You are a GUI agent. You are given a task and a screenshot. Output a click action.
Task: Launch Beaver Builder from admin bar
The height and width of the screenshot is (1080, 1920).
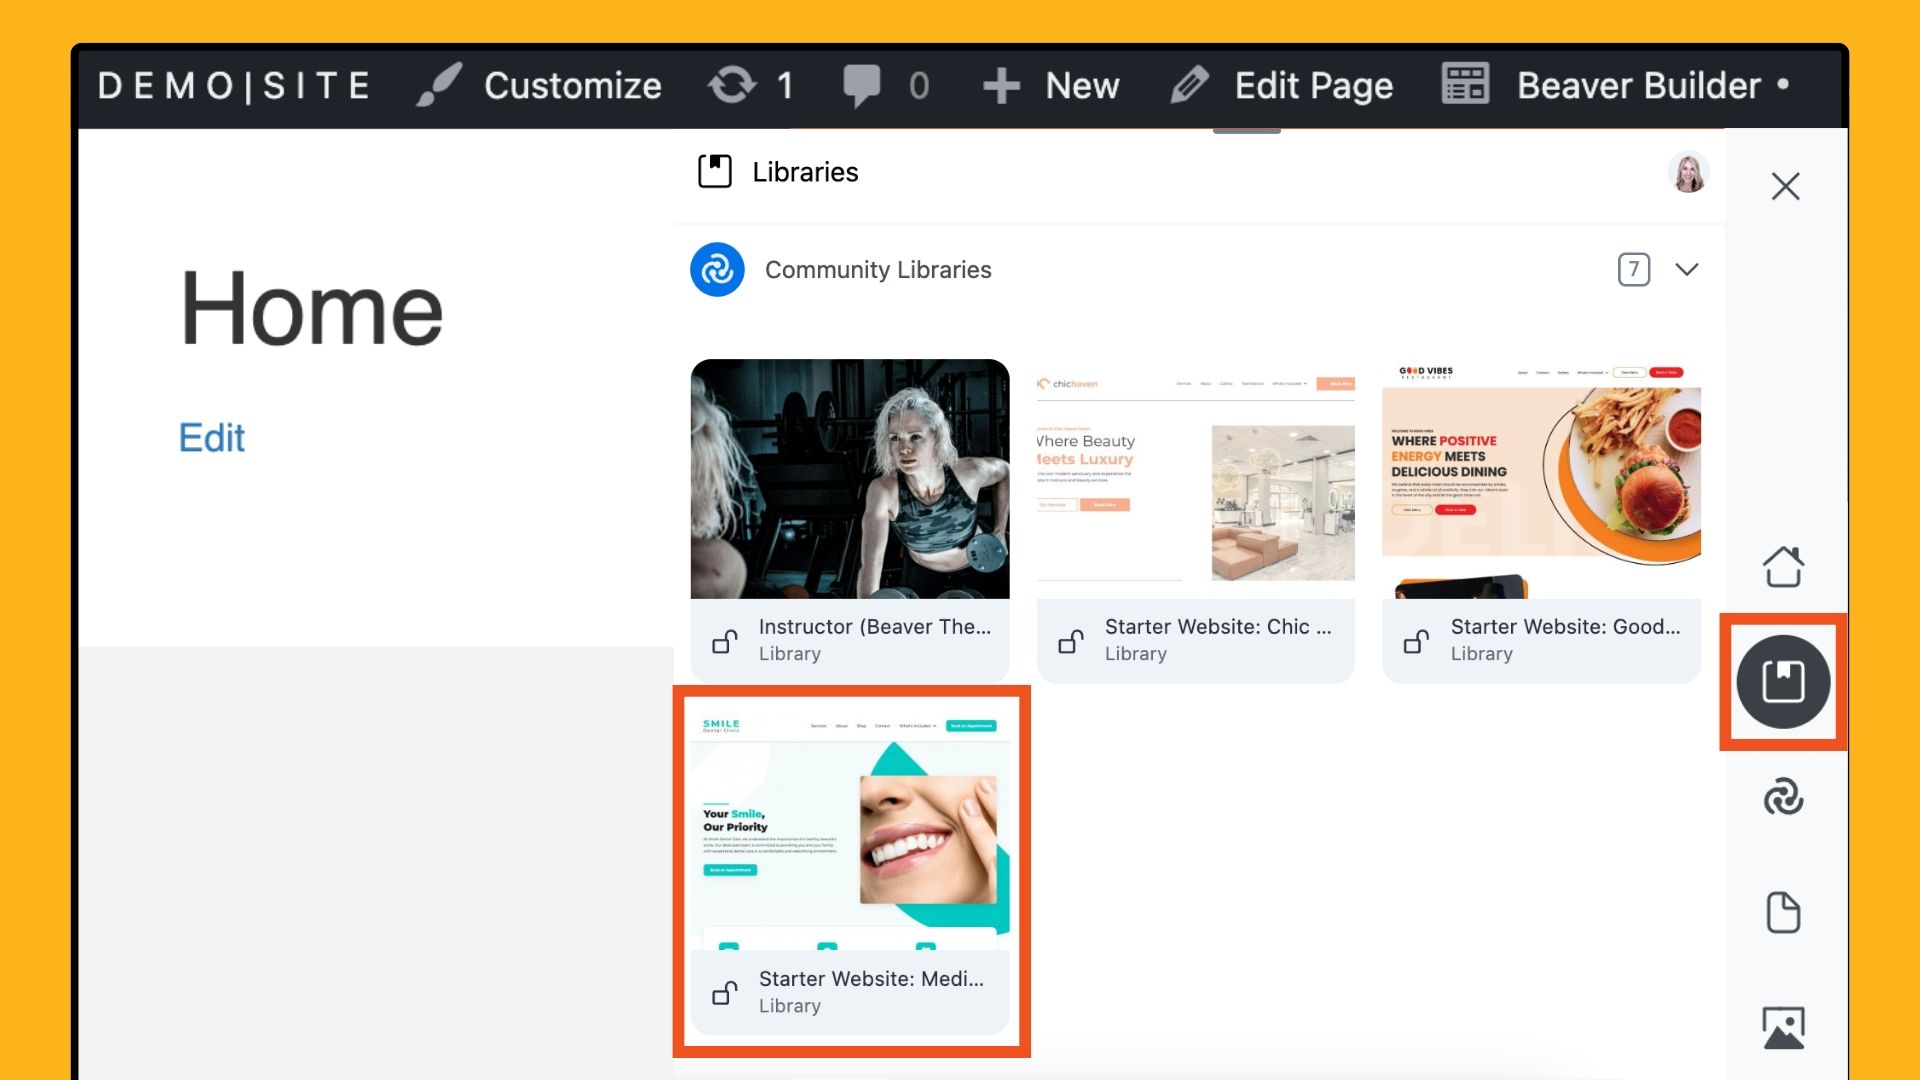click(x=1615, y=86)
